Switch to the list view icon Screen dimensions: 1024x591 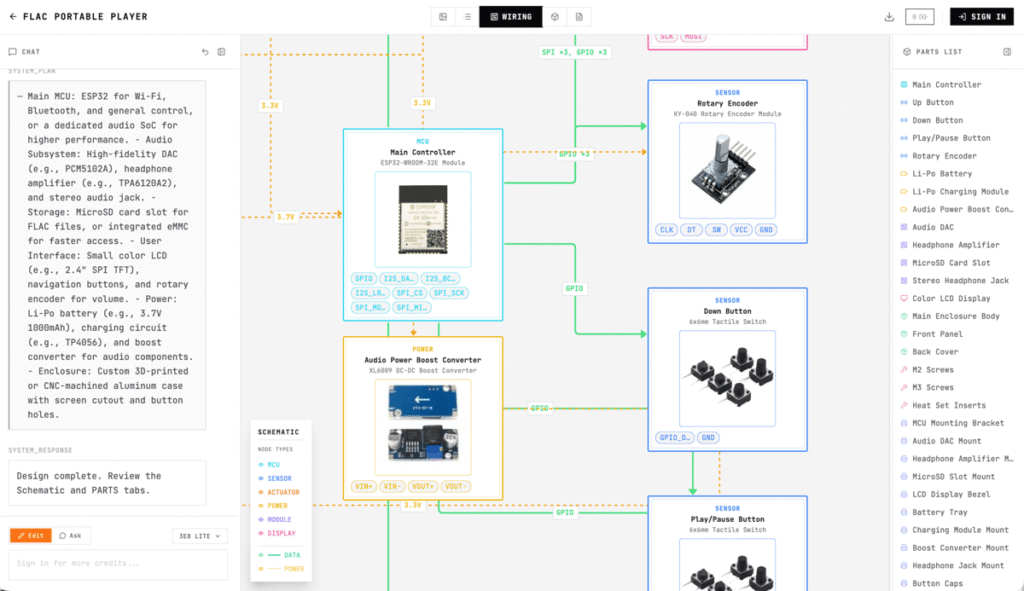click(466, 17)
